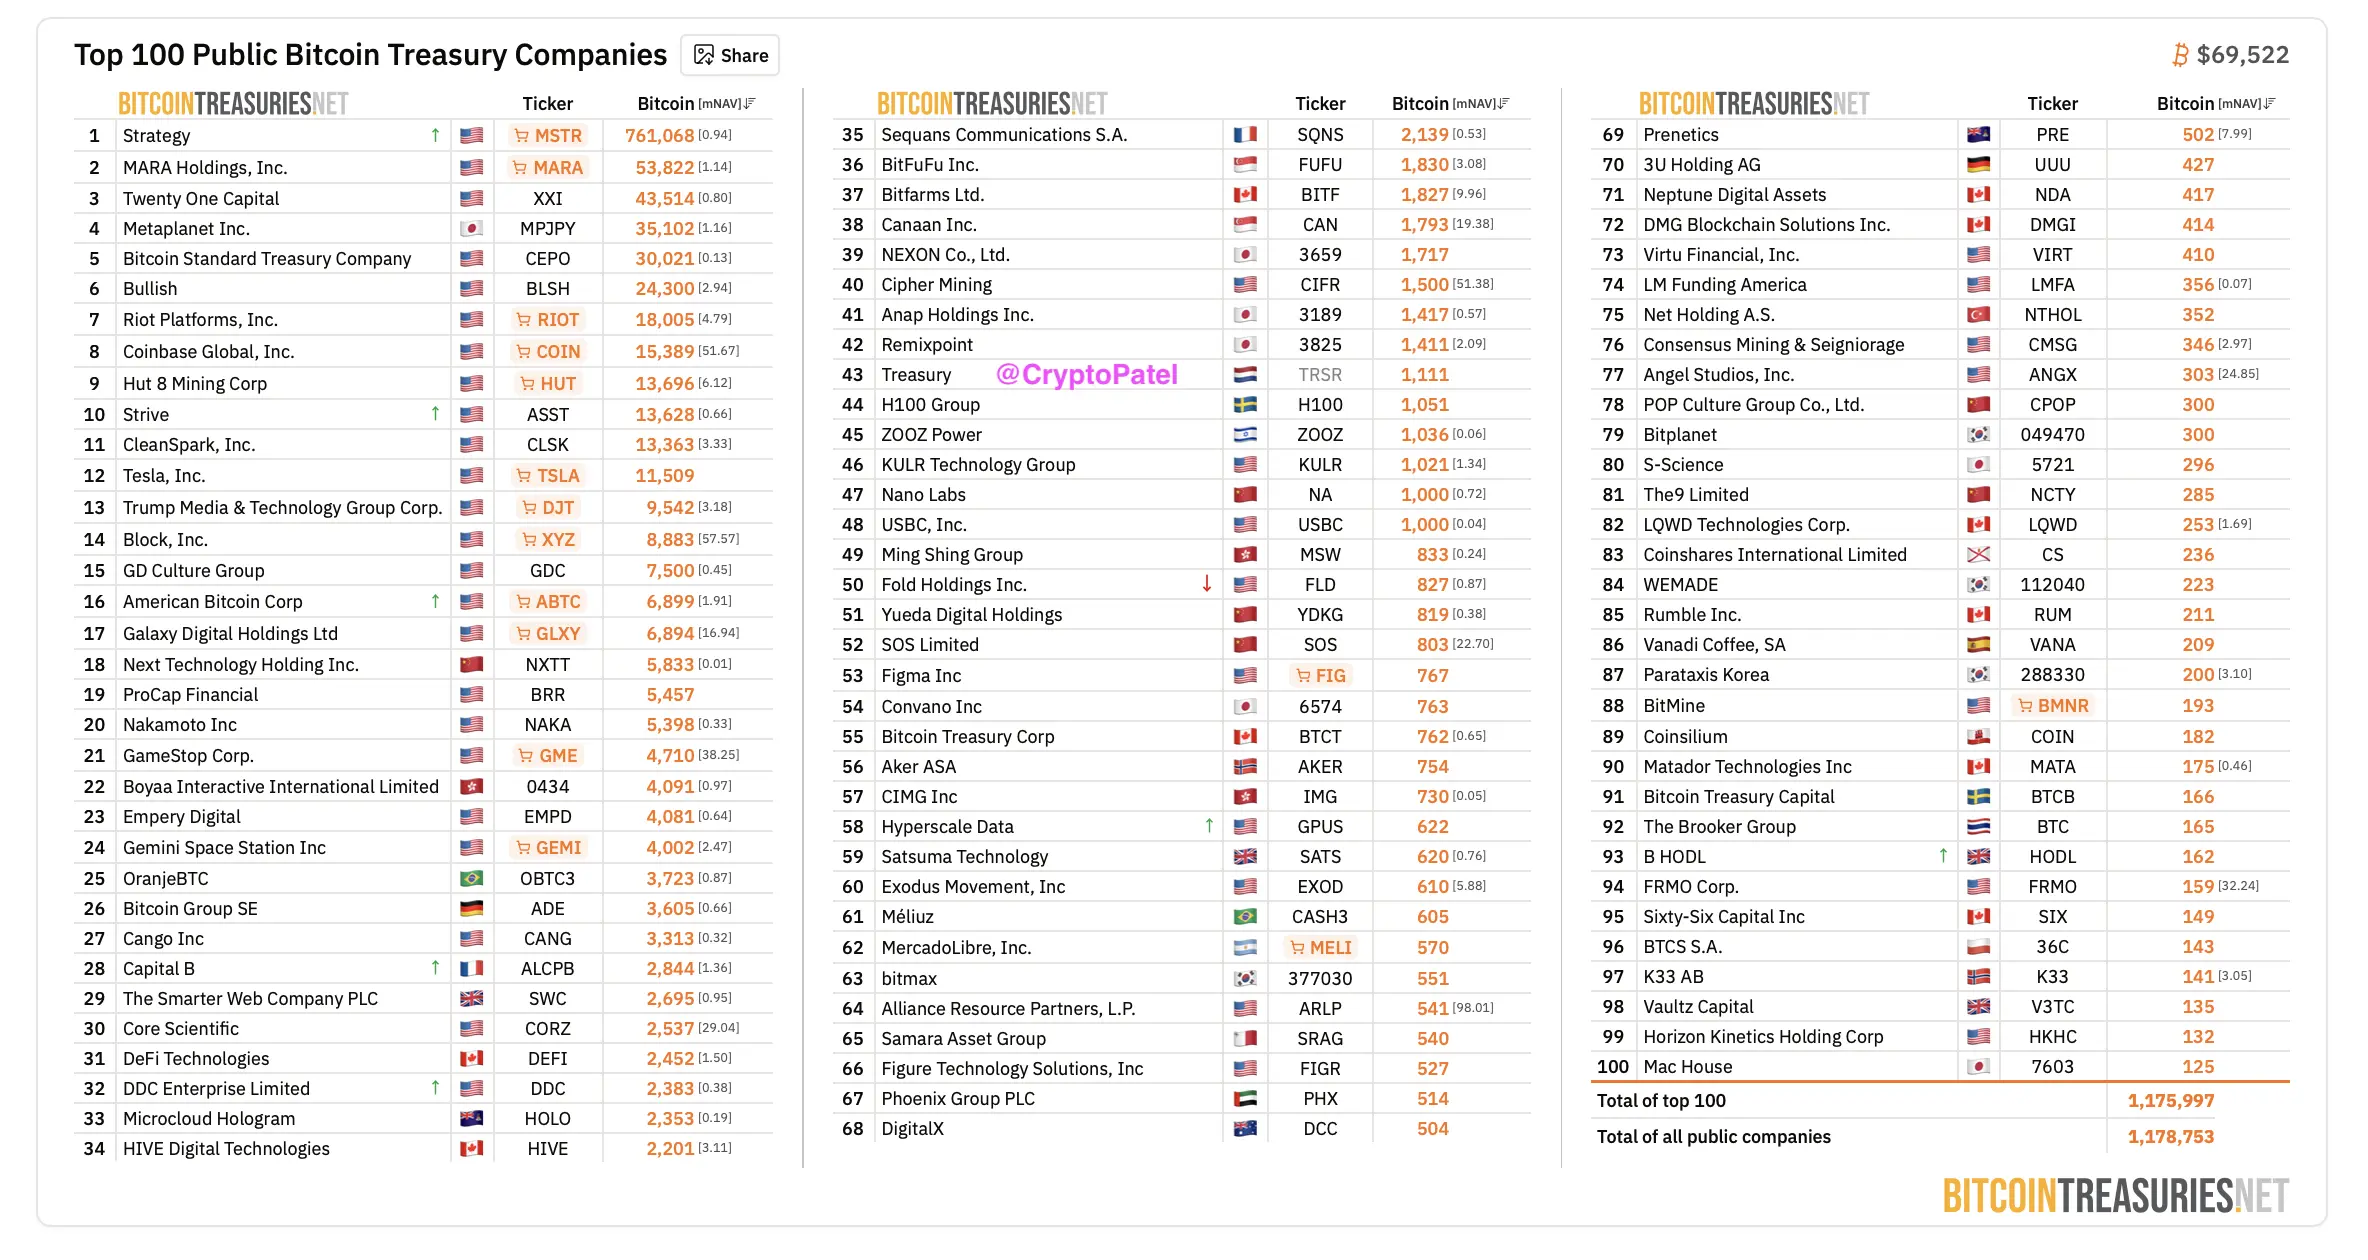This screenshot has width=2368, height=1260.
Task: Click the FIG ticker cart badge
Action: [1320, 676]
